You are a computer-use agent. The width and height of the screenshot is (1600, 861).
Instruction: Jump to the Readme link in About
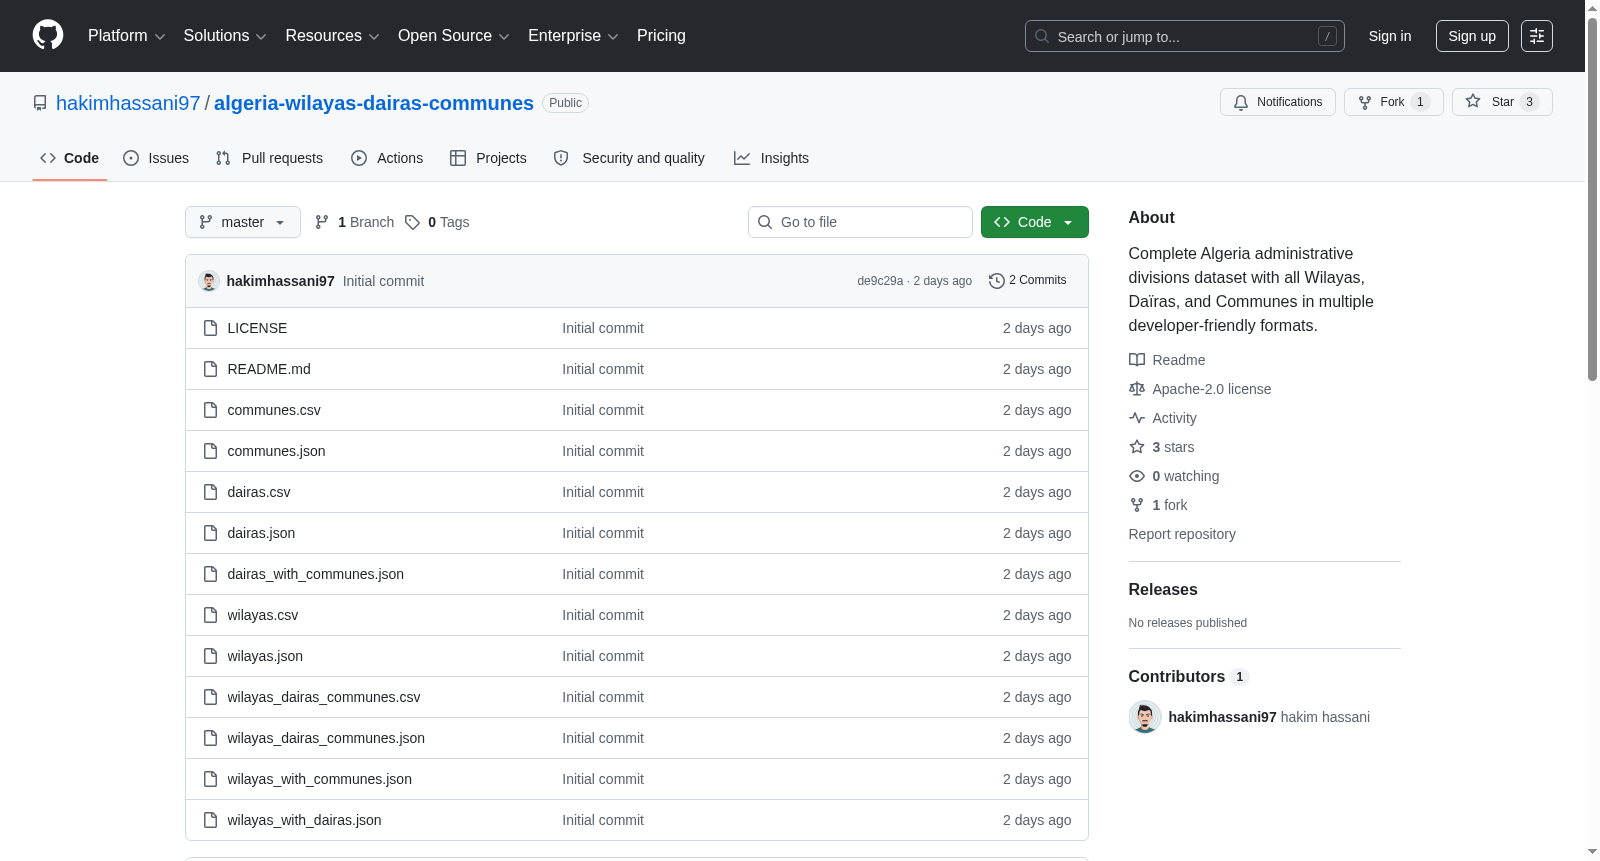click(x=1167, y=360)
